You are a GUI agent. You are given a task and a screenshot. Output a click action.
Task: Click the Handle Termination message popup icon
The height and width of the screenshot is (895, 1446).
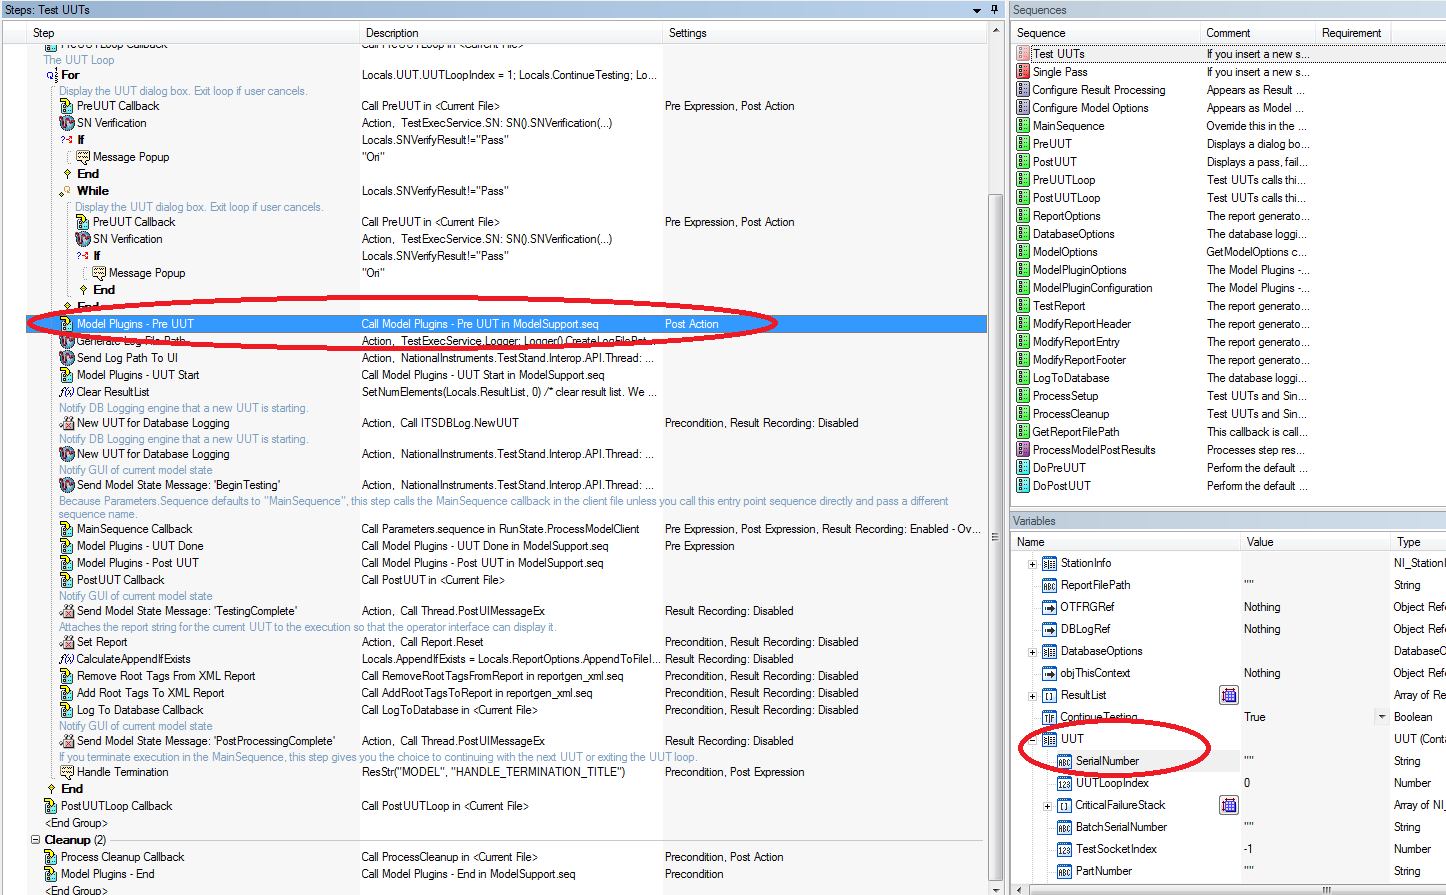[67, 772]
